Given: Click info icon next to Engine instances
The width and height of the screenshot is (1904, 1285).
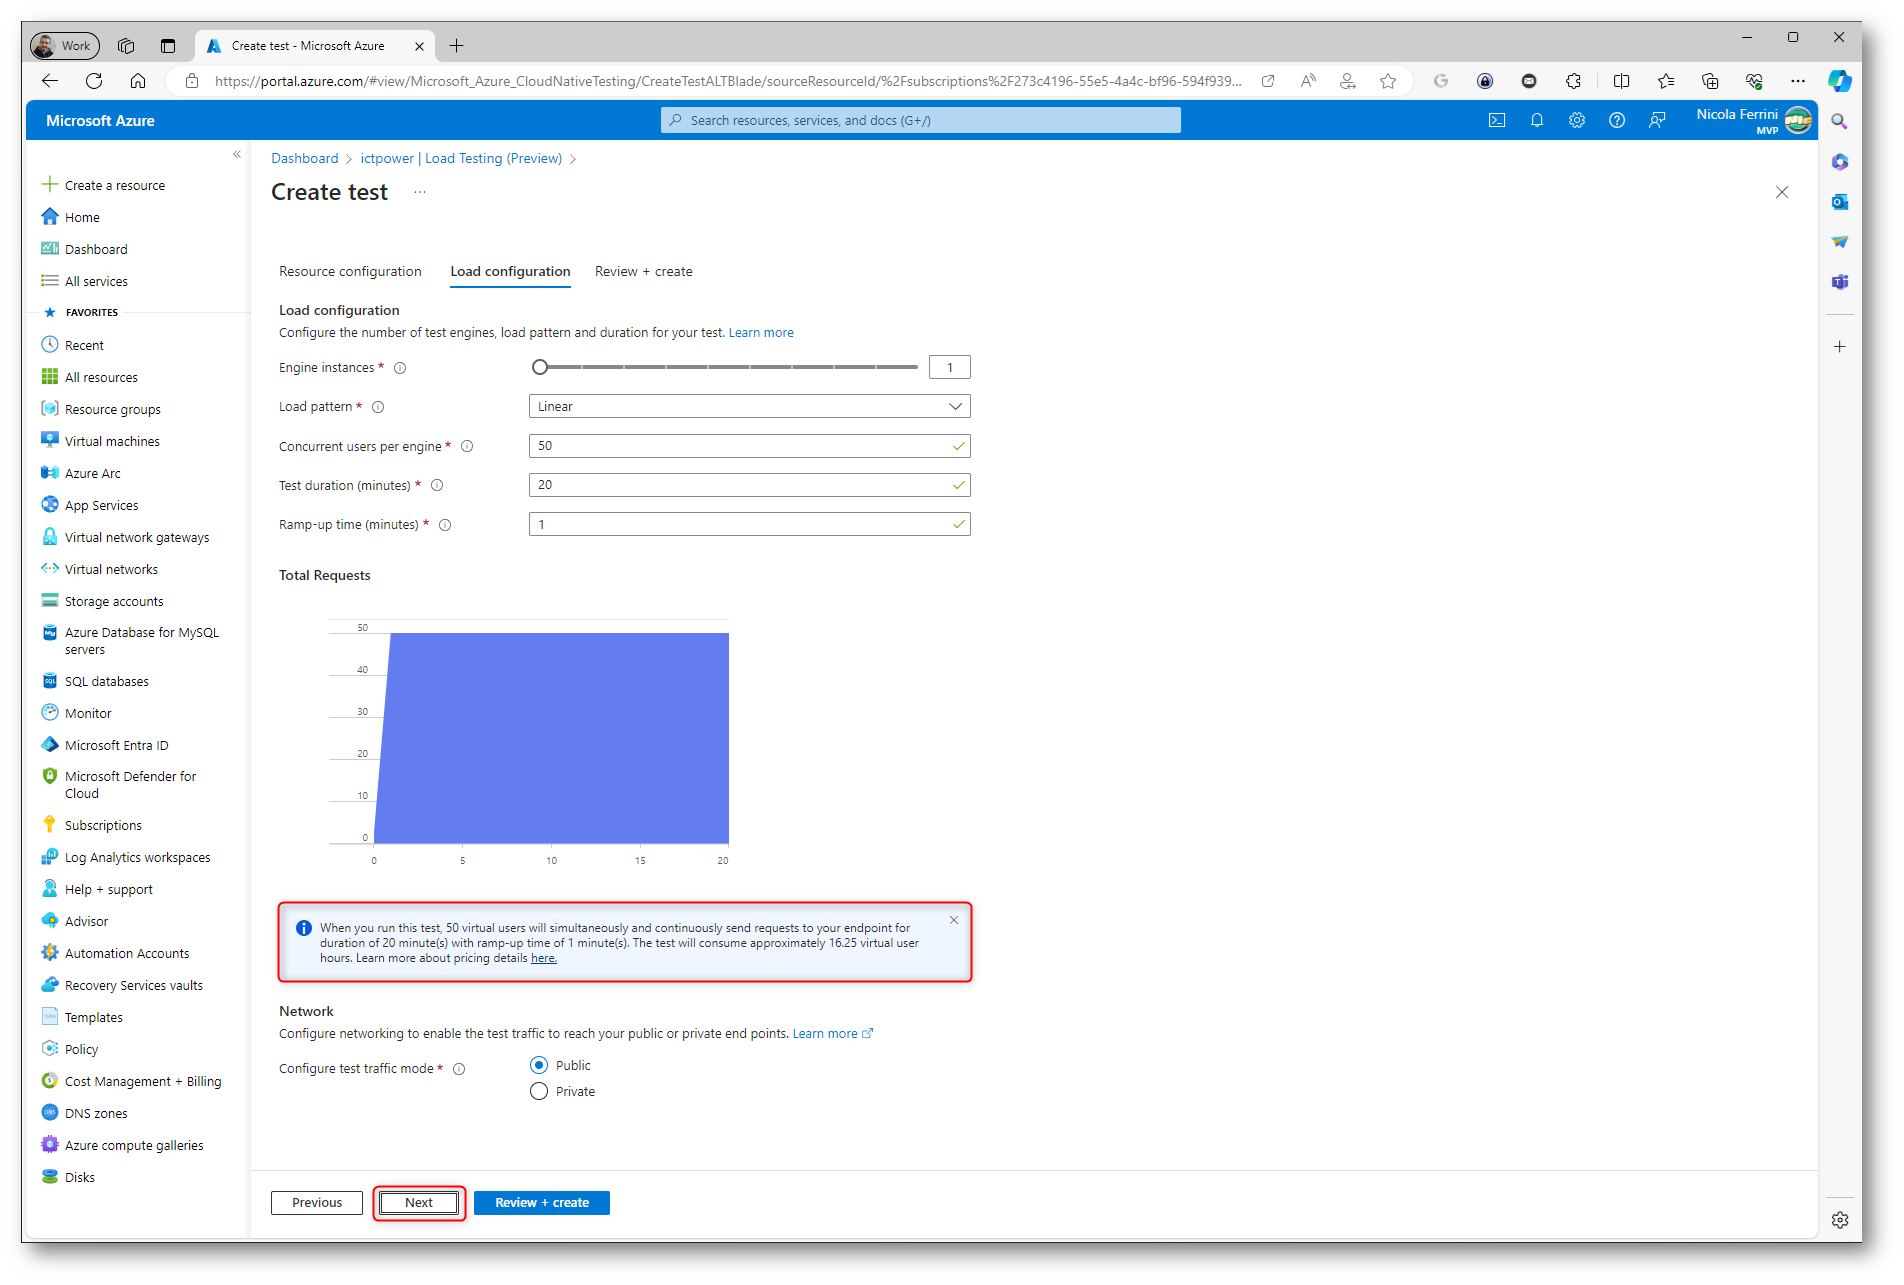Looking at the screenshot, I should tap(400, 368).
